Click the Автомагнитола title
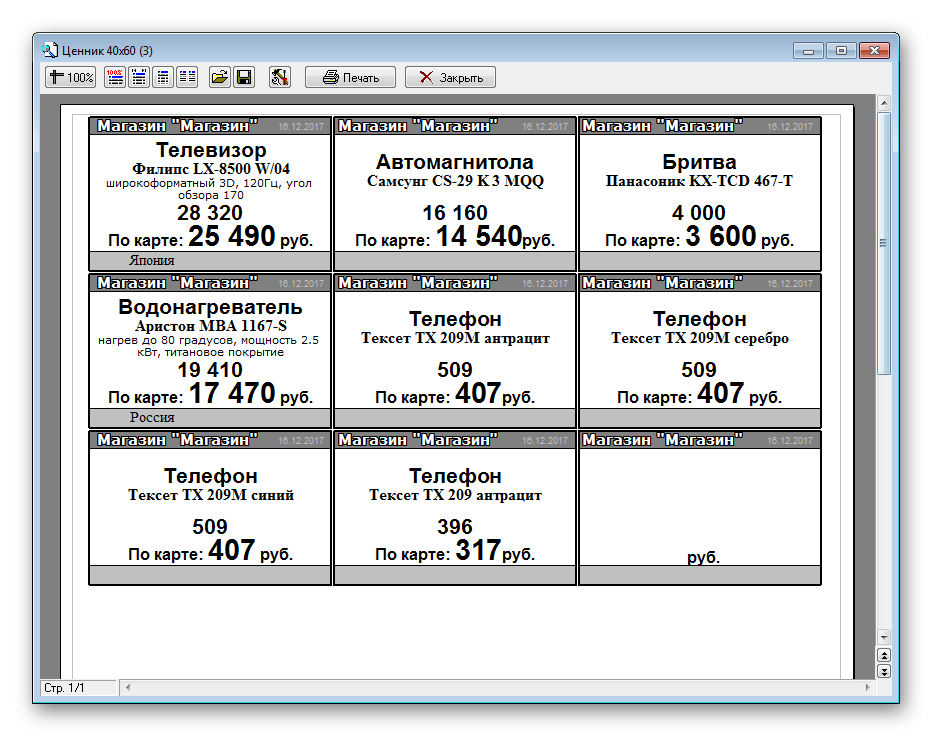 pos(455,162)
